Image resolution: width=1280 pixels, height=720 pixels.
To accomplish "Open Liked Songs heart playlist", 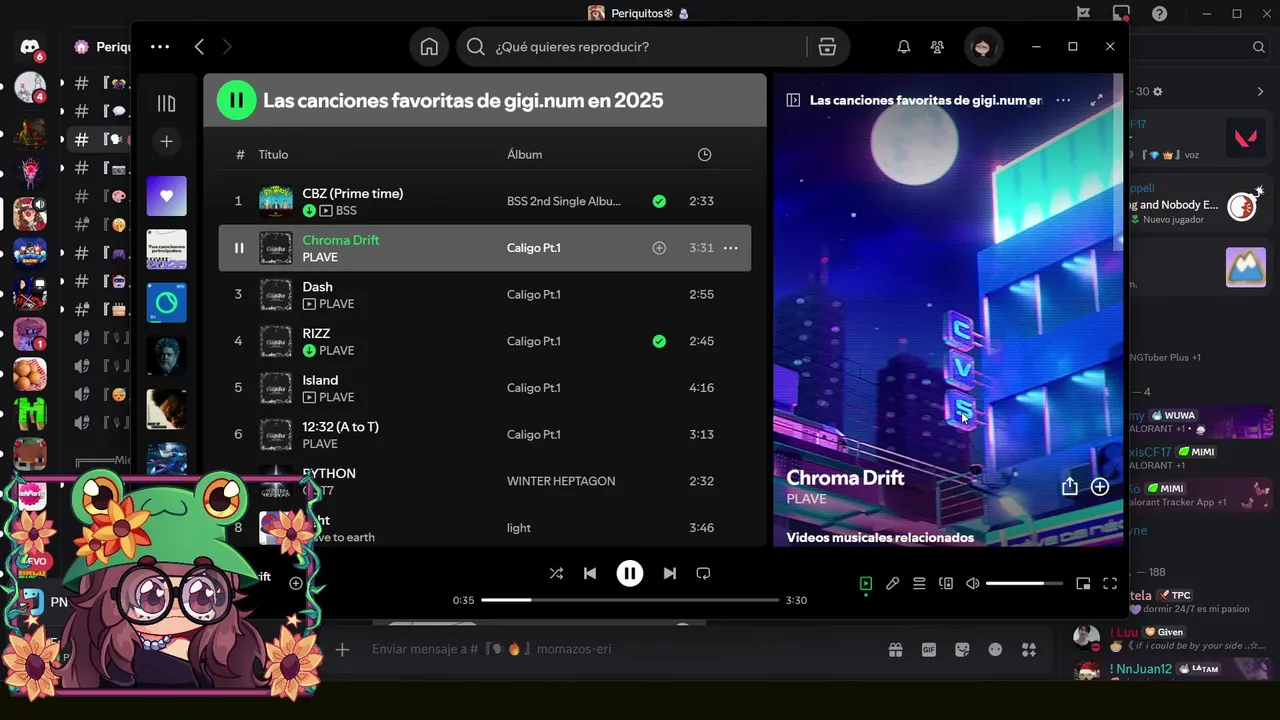I will click(x=166, y=196).
